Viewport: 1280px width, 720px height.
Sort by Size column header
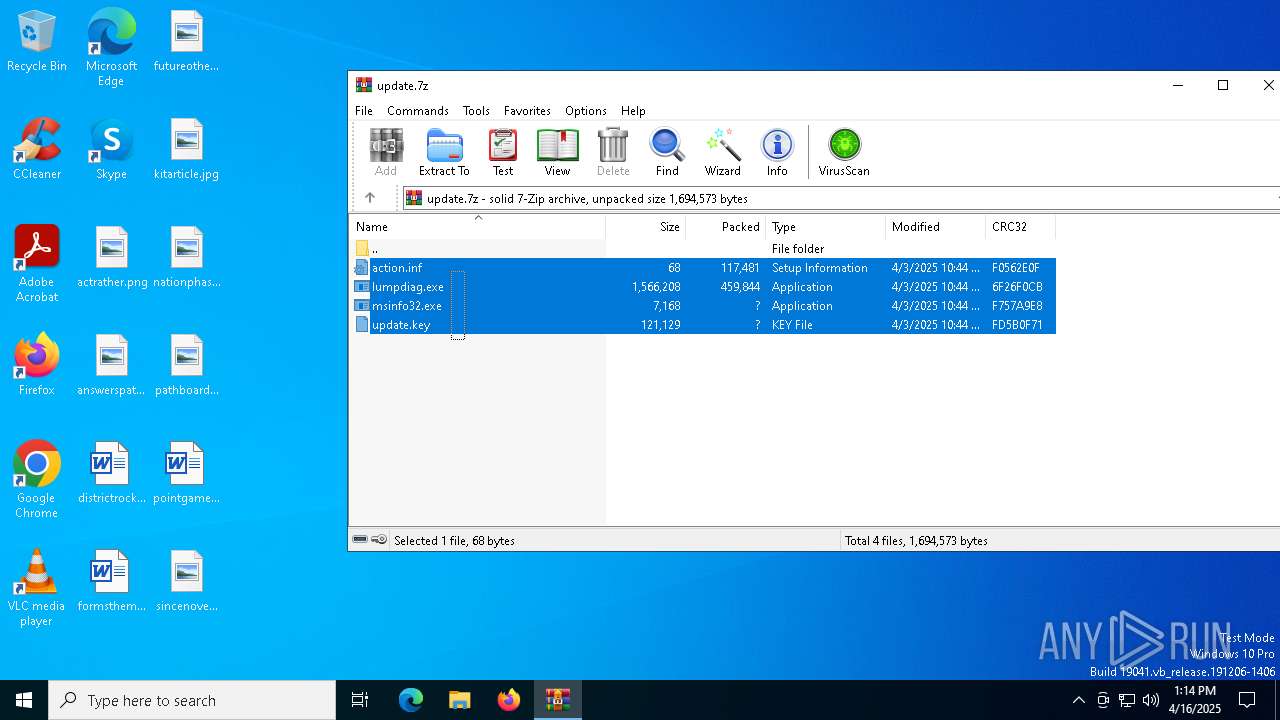tap(646, 227)
